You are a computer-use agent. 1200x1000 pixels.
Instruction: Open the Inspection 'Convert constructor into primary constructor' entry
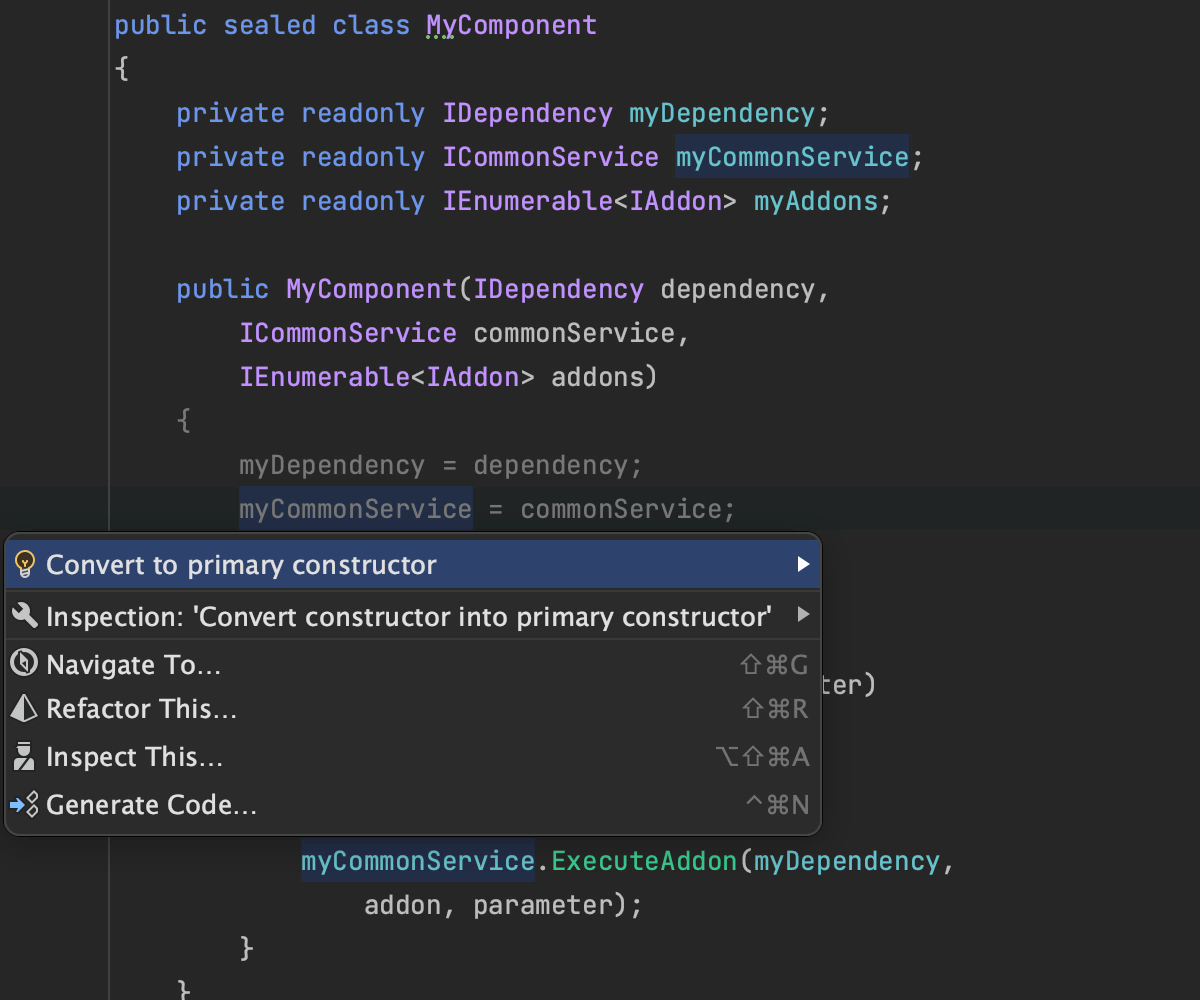tap(408, 616)
